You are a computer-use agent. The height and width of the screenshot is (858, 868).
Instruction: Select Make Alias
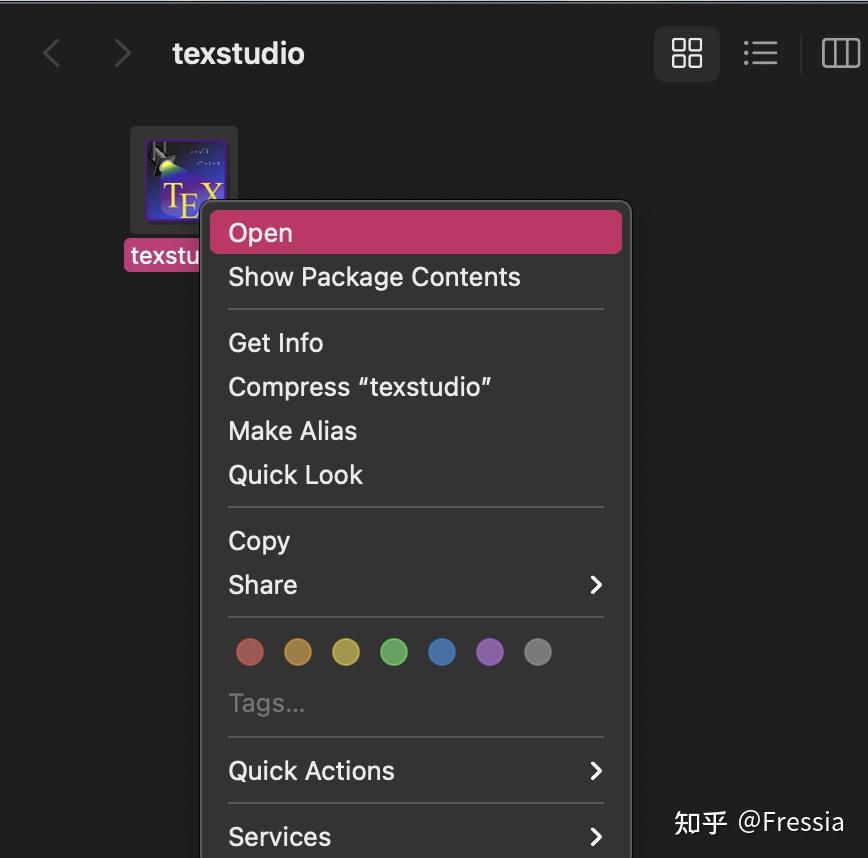coord(293,431)
